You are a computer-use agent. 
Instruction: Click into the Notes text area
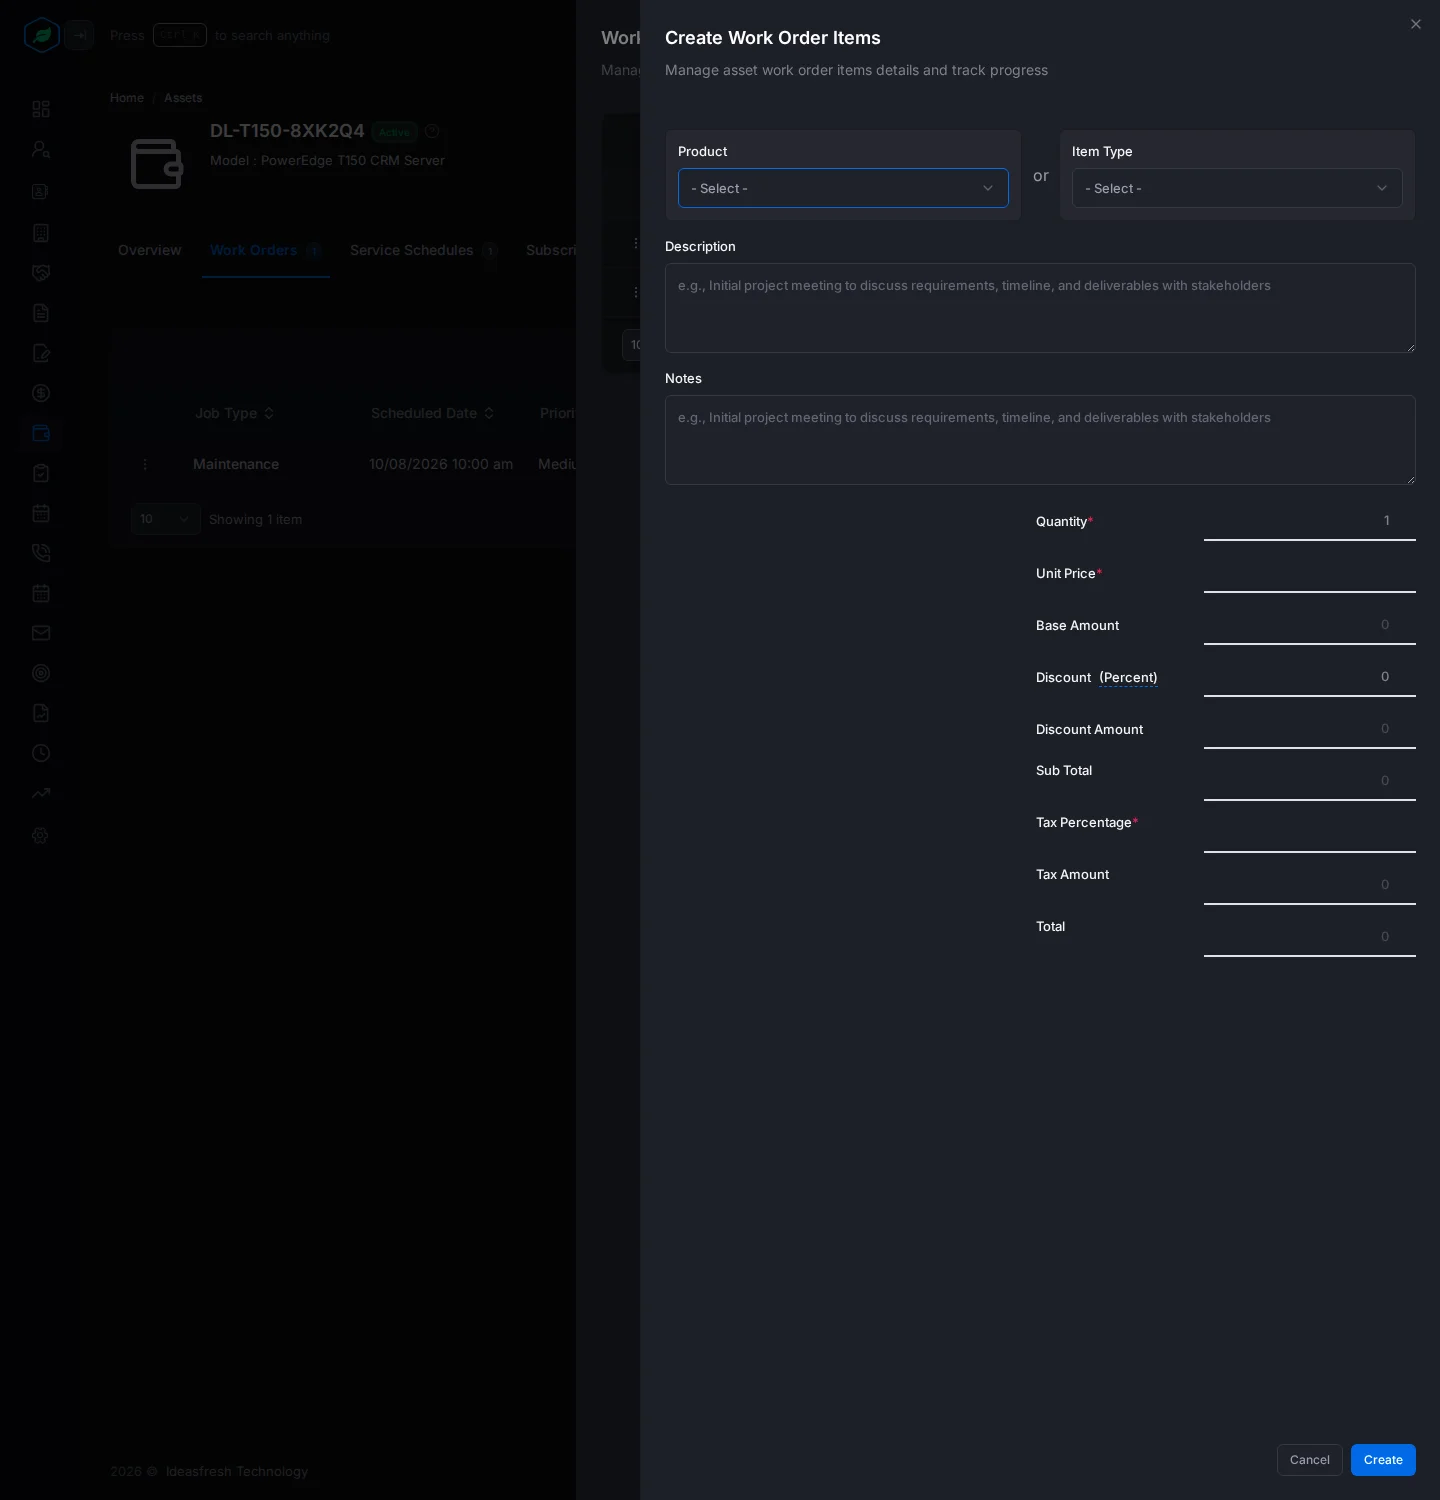pyautogui.click(x=1040, y=440)
